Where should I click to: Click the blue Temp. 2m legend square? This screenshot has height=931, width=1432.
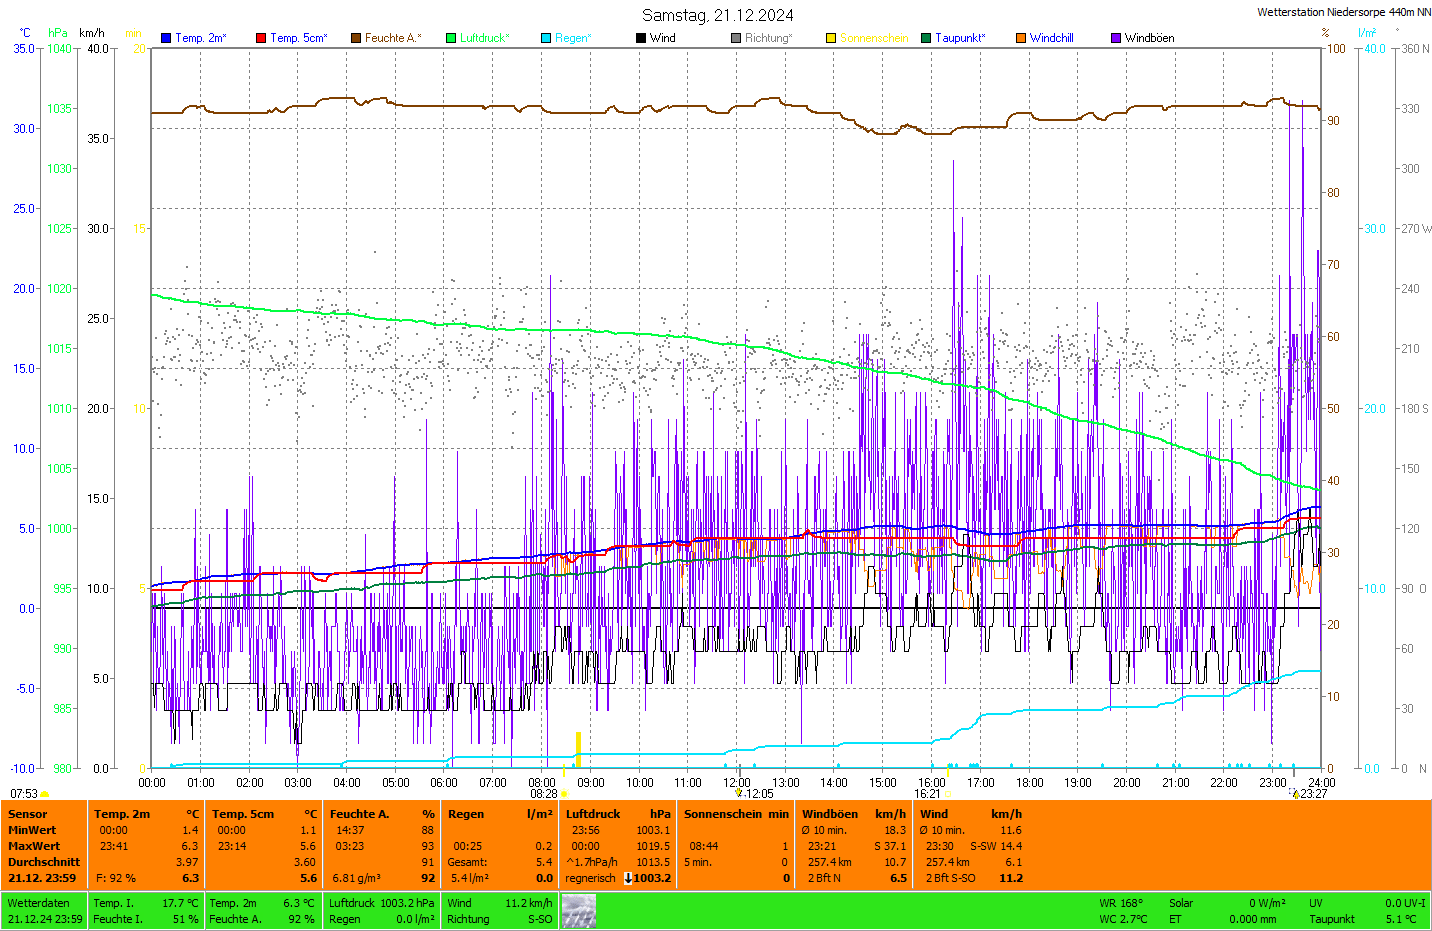pos(166,38)
